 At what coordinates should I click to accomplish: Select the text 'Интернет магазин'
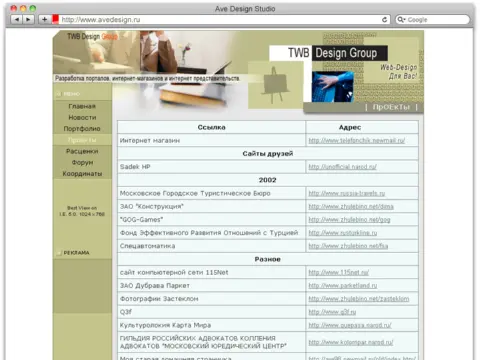click(x=150, y=141)
